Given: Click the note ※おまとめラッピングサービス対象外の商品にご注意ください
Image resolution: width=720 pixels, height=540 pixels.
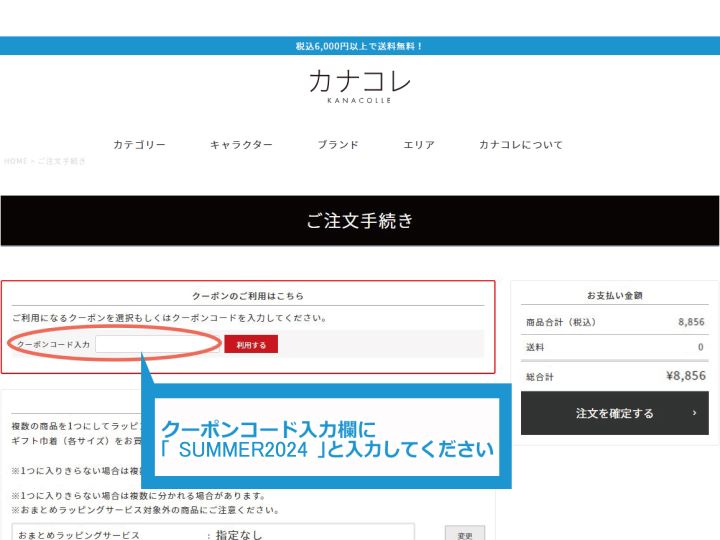Looking at the screenshot, I should pos(145,510).
